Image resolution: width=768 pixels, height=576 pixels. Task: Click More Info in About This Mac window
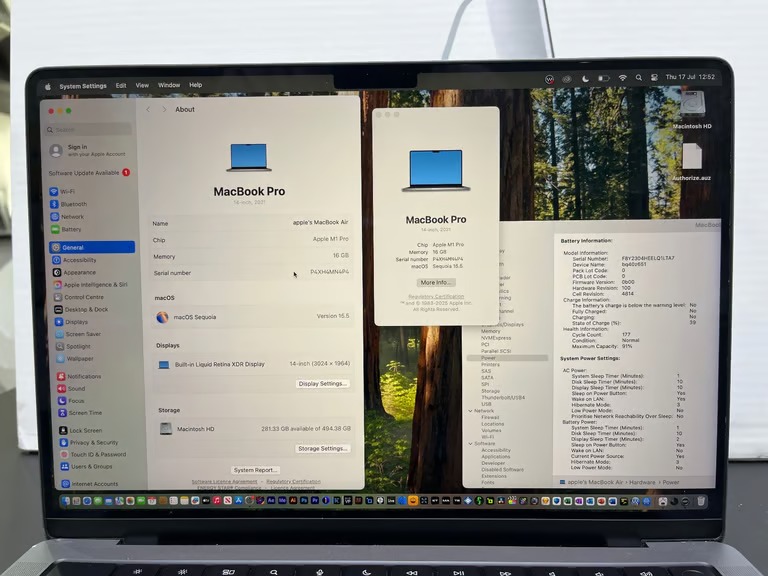[436, 283]
